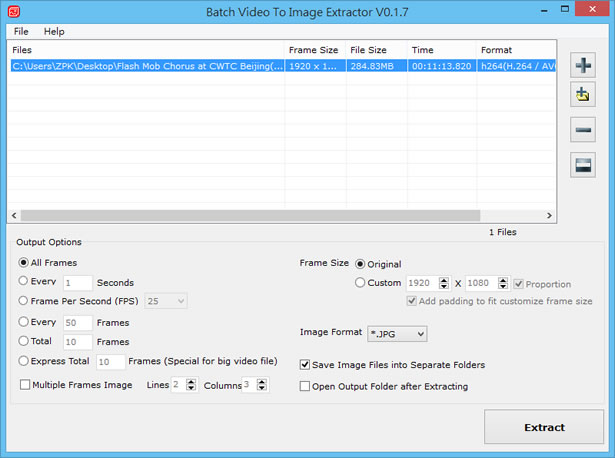Open the File menu
The width and height of the screenshot is (615, 458).
click(x=21, y=32)
